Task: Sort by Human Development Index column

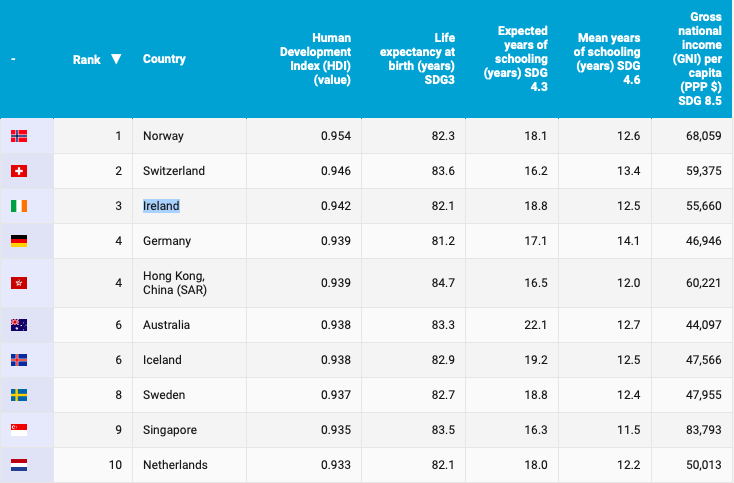Action: (314, 59)
